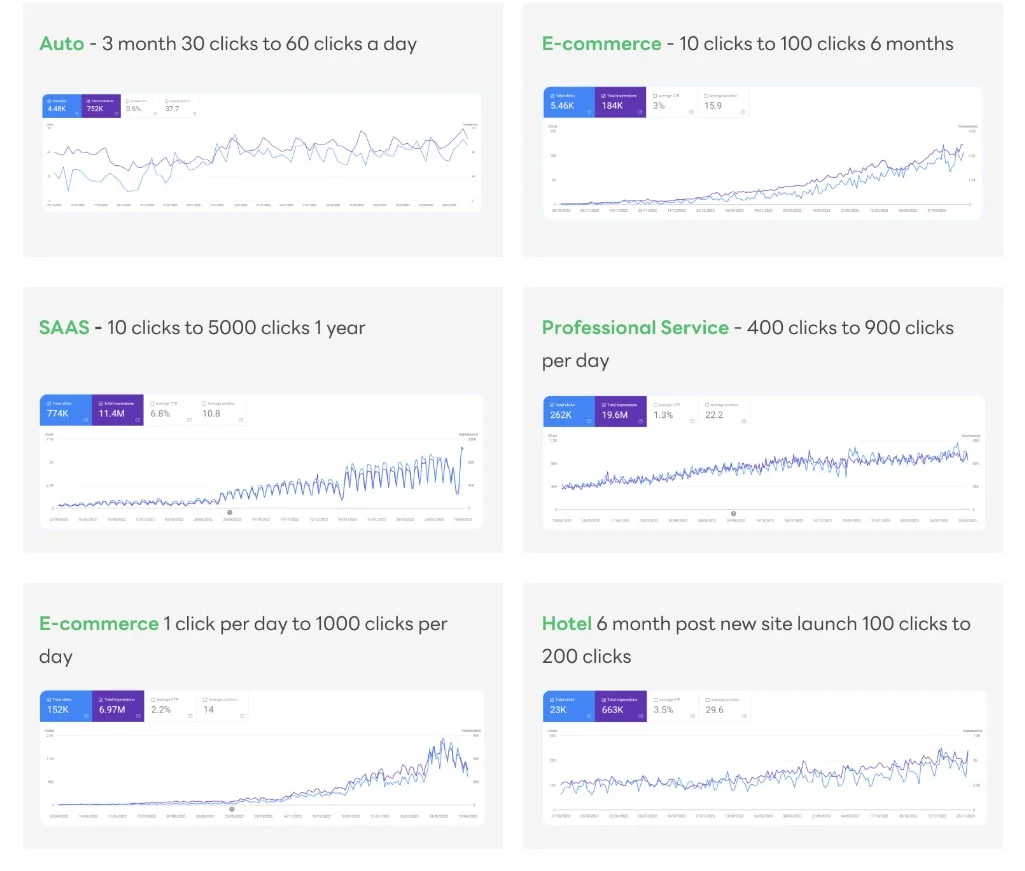
Task: Click help icon on 774K Total clicks card
Action: tap(85, 420)
